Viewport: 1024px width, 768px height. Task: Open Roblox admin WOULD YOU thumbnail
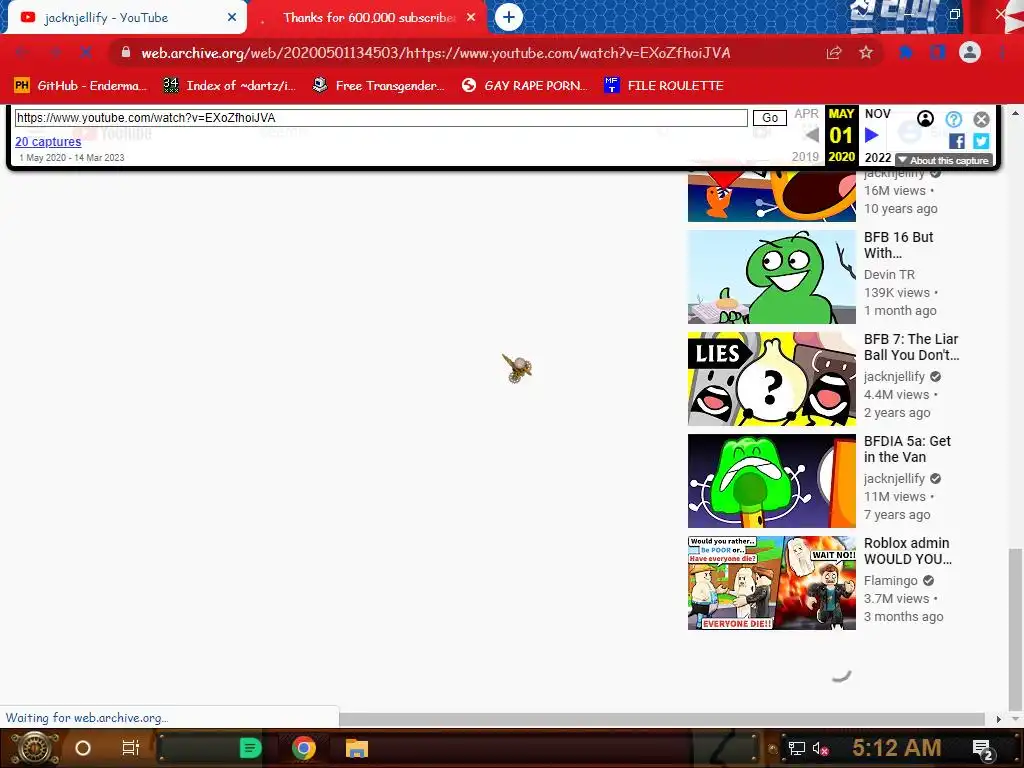pyautogui.click(x=771, y=583)
